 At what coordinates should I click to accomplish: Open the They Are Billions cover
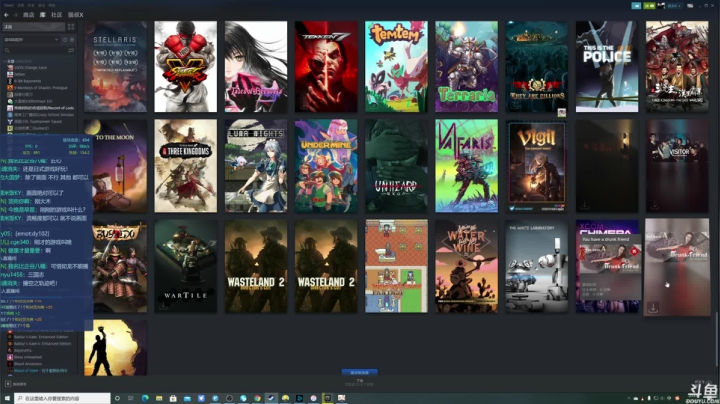(536, 66)
